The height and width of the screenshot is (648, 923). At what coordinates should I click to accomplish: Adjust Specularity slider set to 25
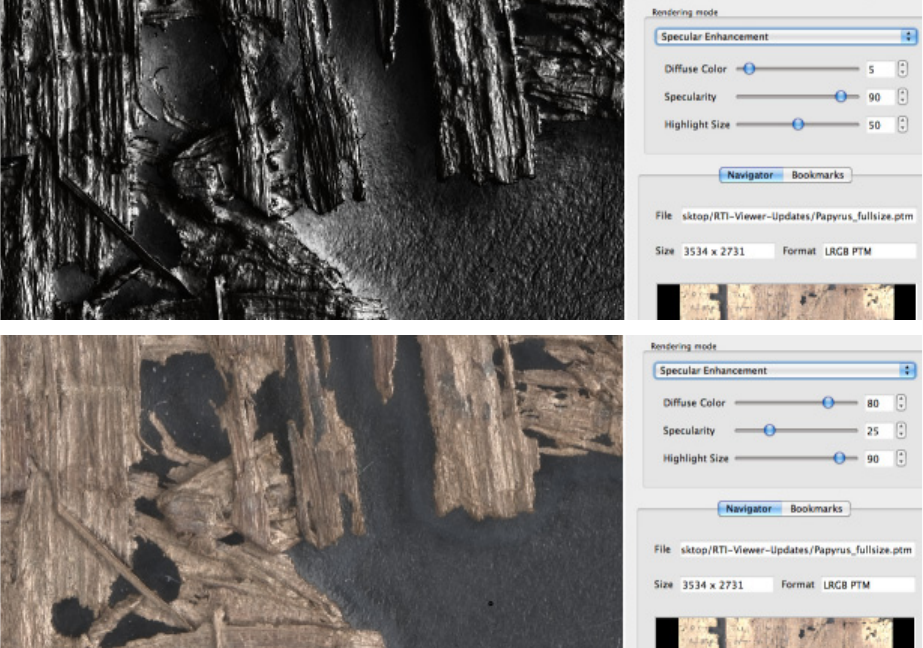(769, 430)
